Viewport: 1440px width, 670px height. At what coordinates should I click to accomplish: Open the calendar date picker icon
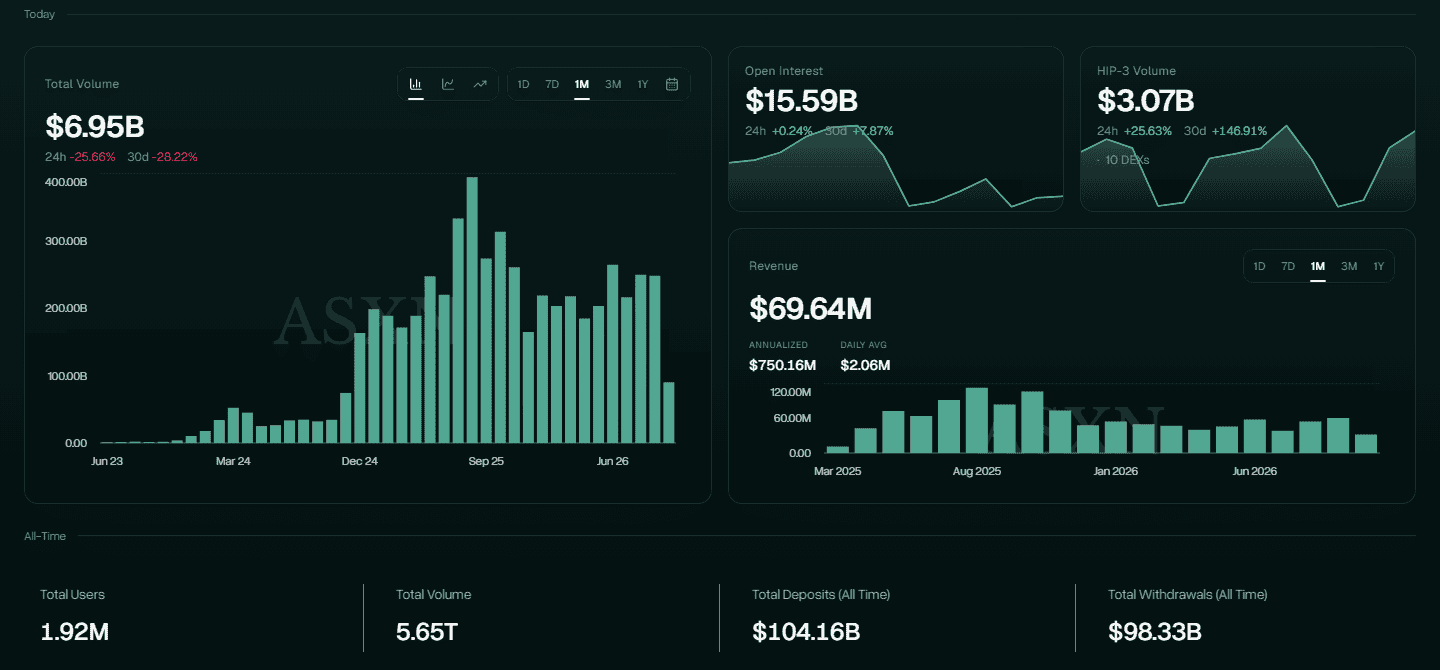672,84
